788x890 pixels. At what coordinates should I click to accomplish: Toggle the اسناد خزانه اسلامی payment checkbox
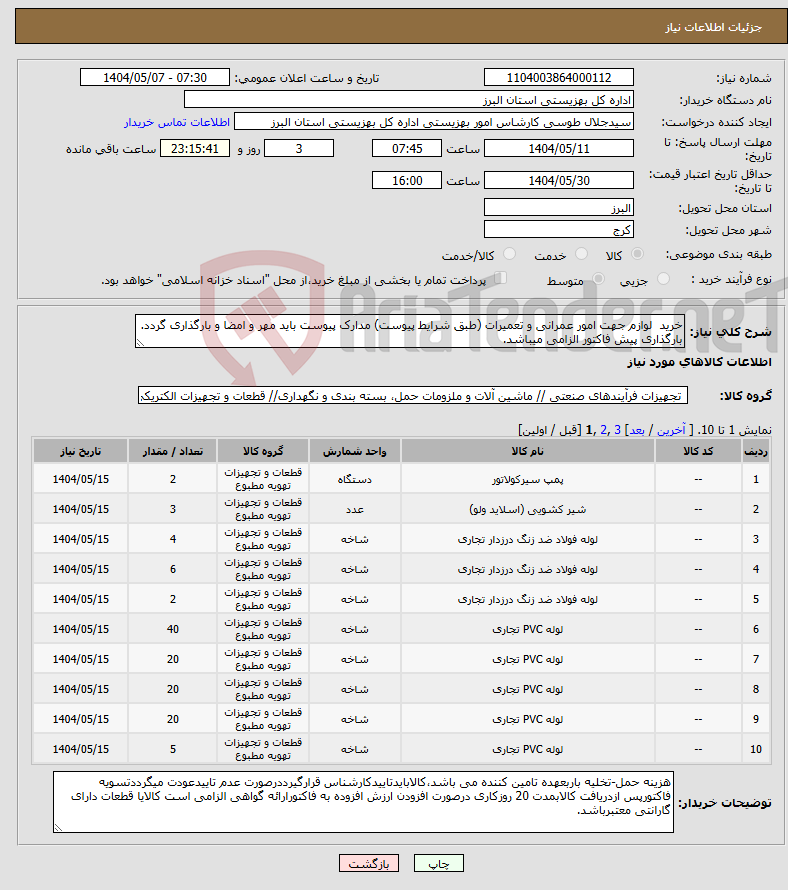pyautogui.click(x=500, y=278)
